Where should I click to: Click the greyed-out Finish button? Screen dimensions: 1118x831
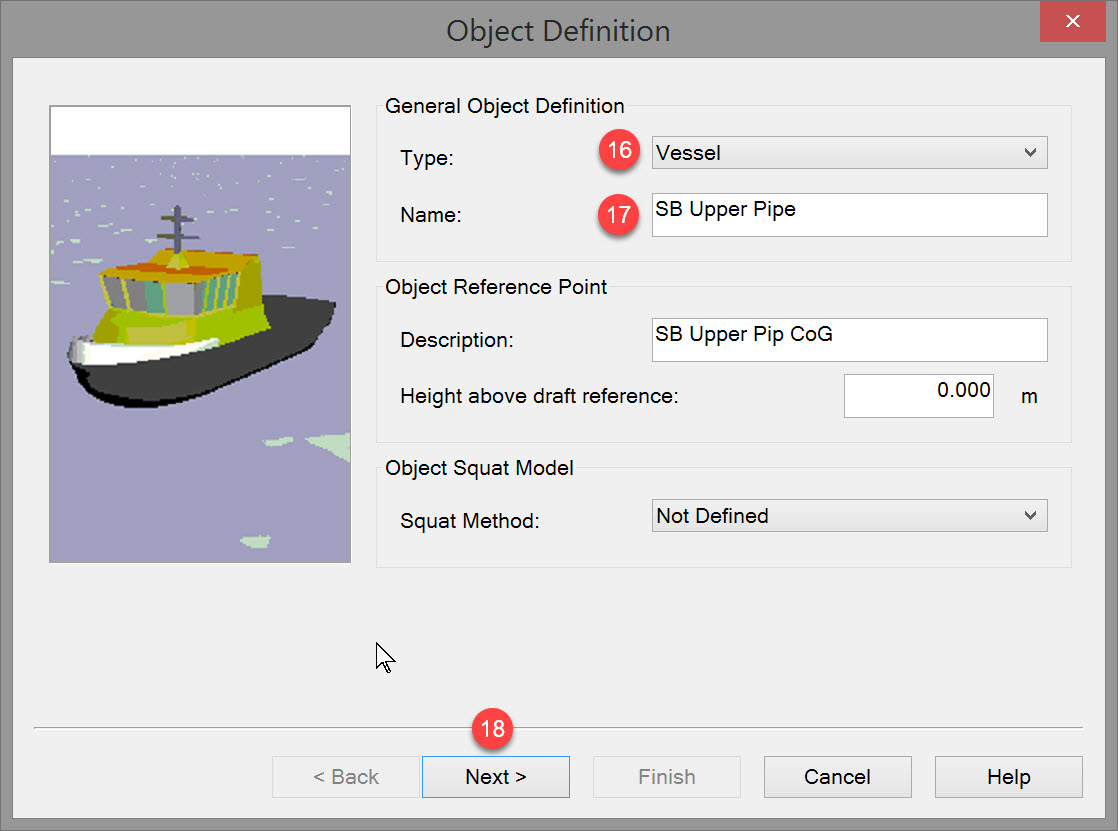pyautogui.click(x=666, y=777)
